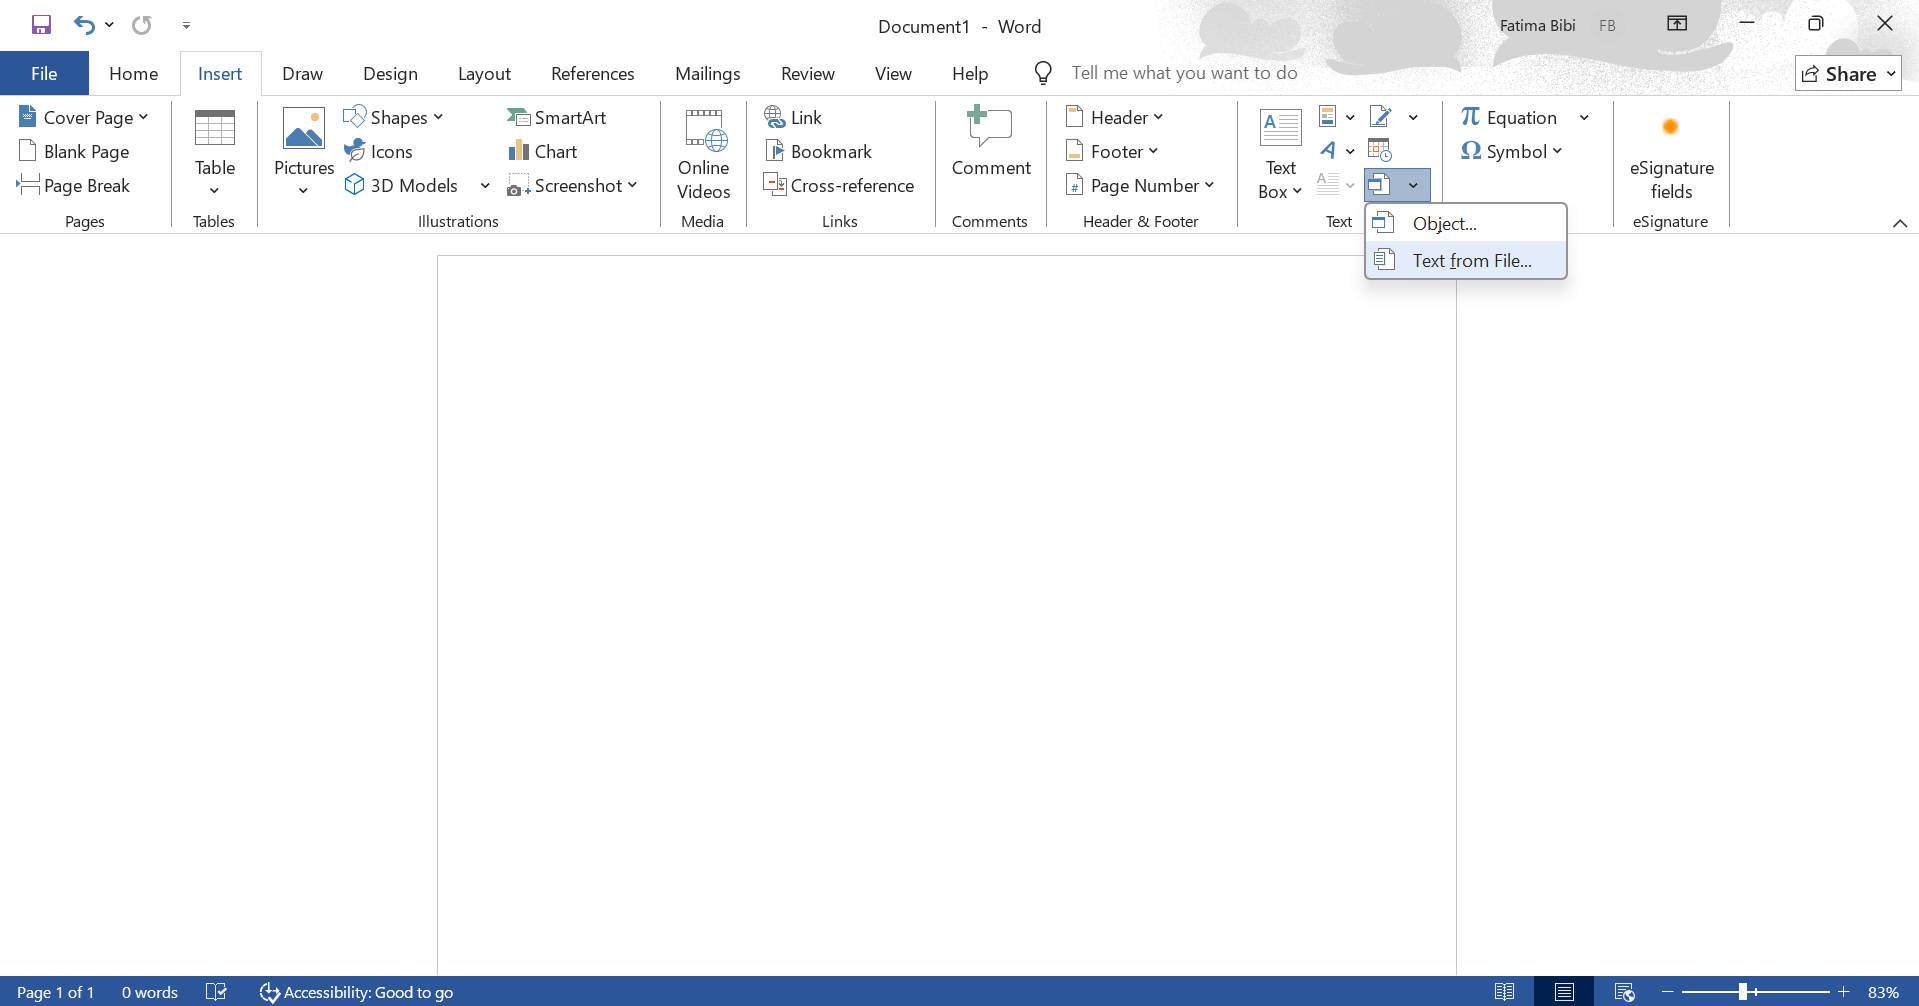Insert a Cross-reference
Viewport: 1919px width, 1006px height.
[839, 185]
